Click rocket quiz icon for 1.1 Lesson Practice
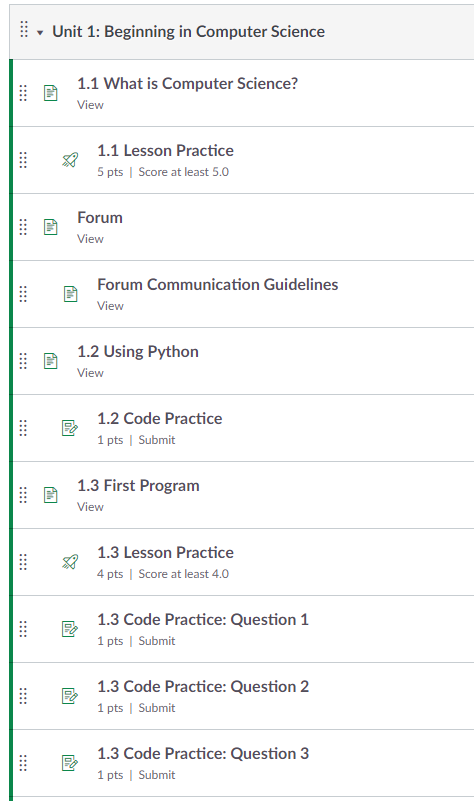The width and height of the screenshot is (474, 801). (70, 160)
